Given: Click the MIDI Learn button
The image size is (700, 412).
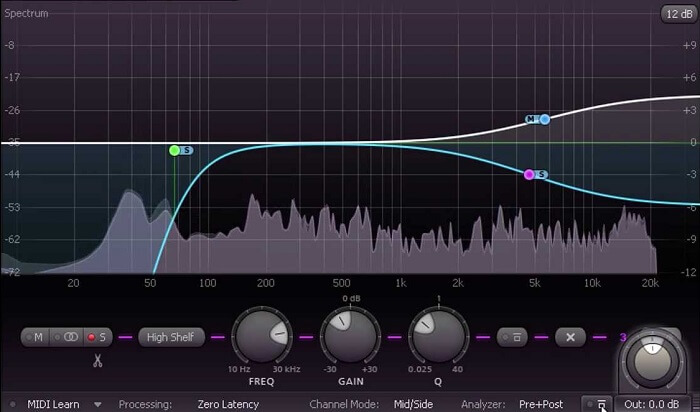Looking at the screenshot, I should [53, 405].
